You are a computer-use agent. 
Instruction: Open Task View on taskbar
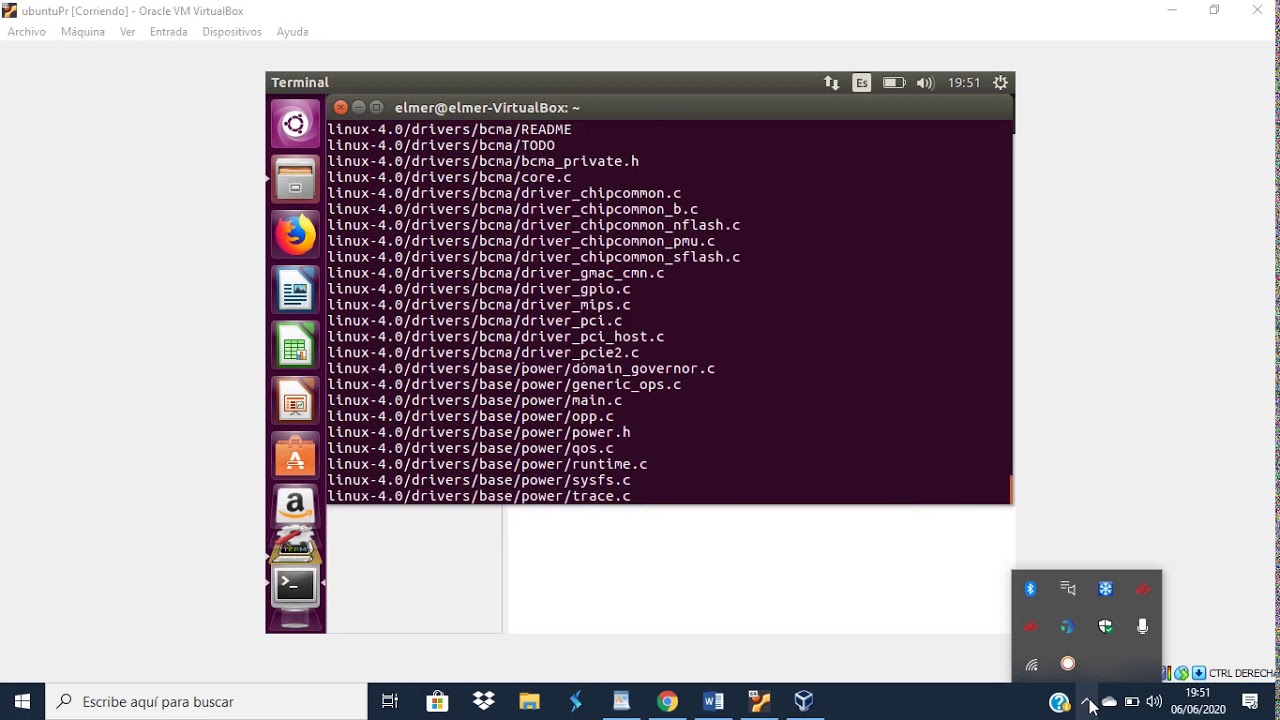tap(390, 702)
